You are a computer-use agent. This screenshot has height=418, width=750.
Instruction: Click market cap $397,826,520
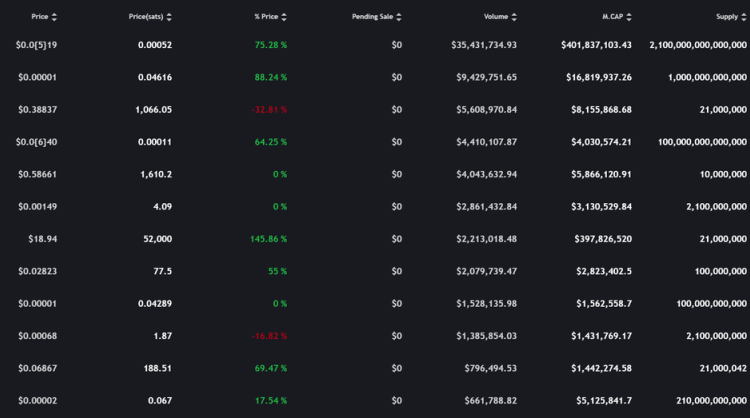(603, 239)
